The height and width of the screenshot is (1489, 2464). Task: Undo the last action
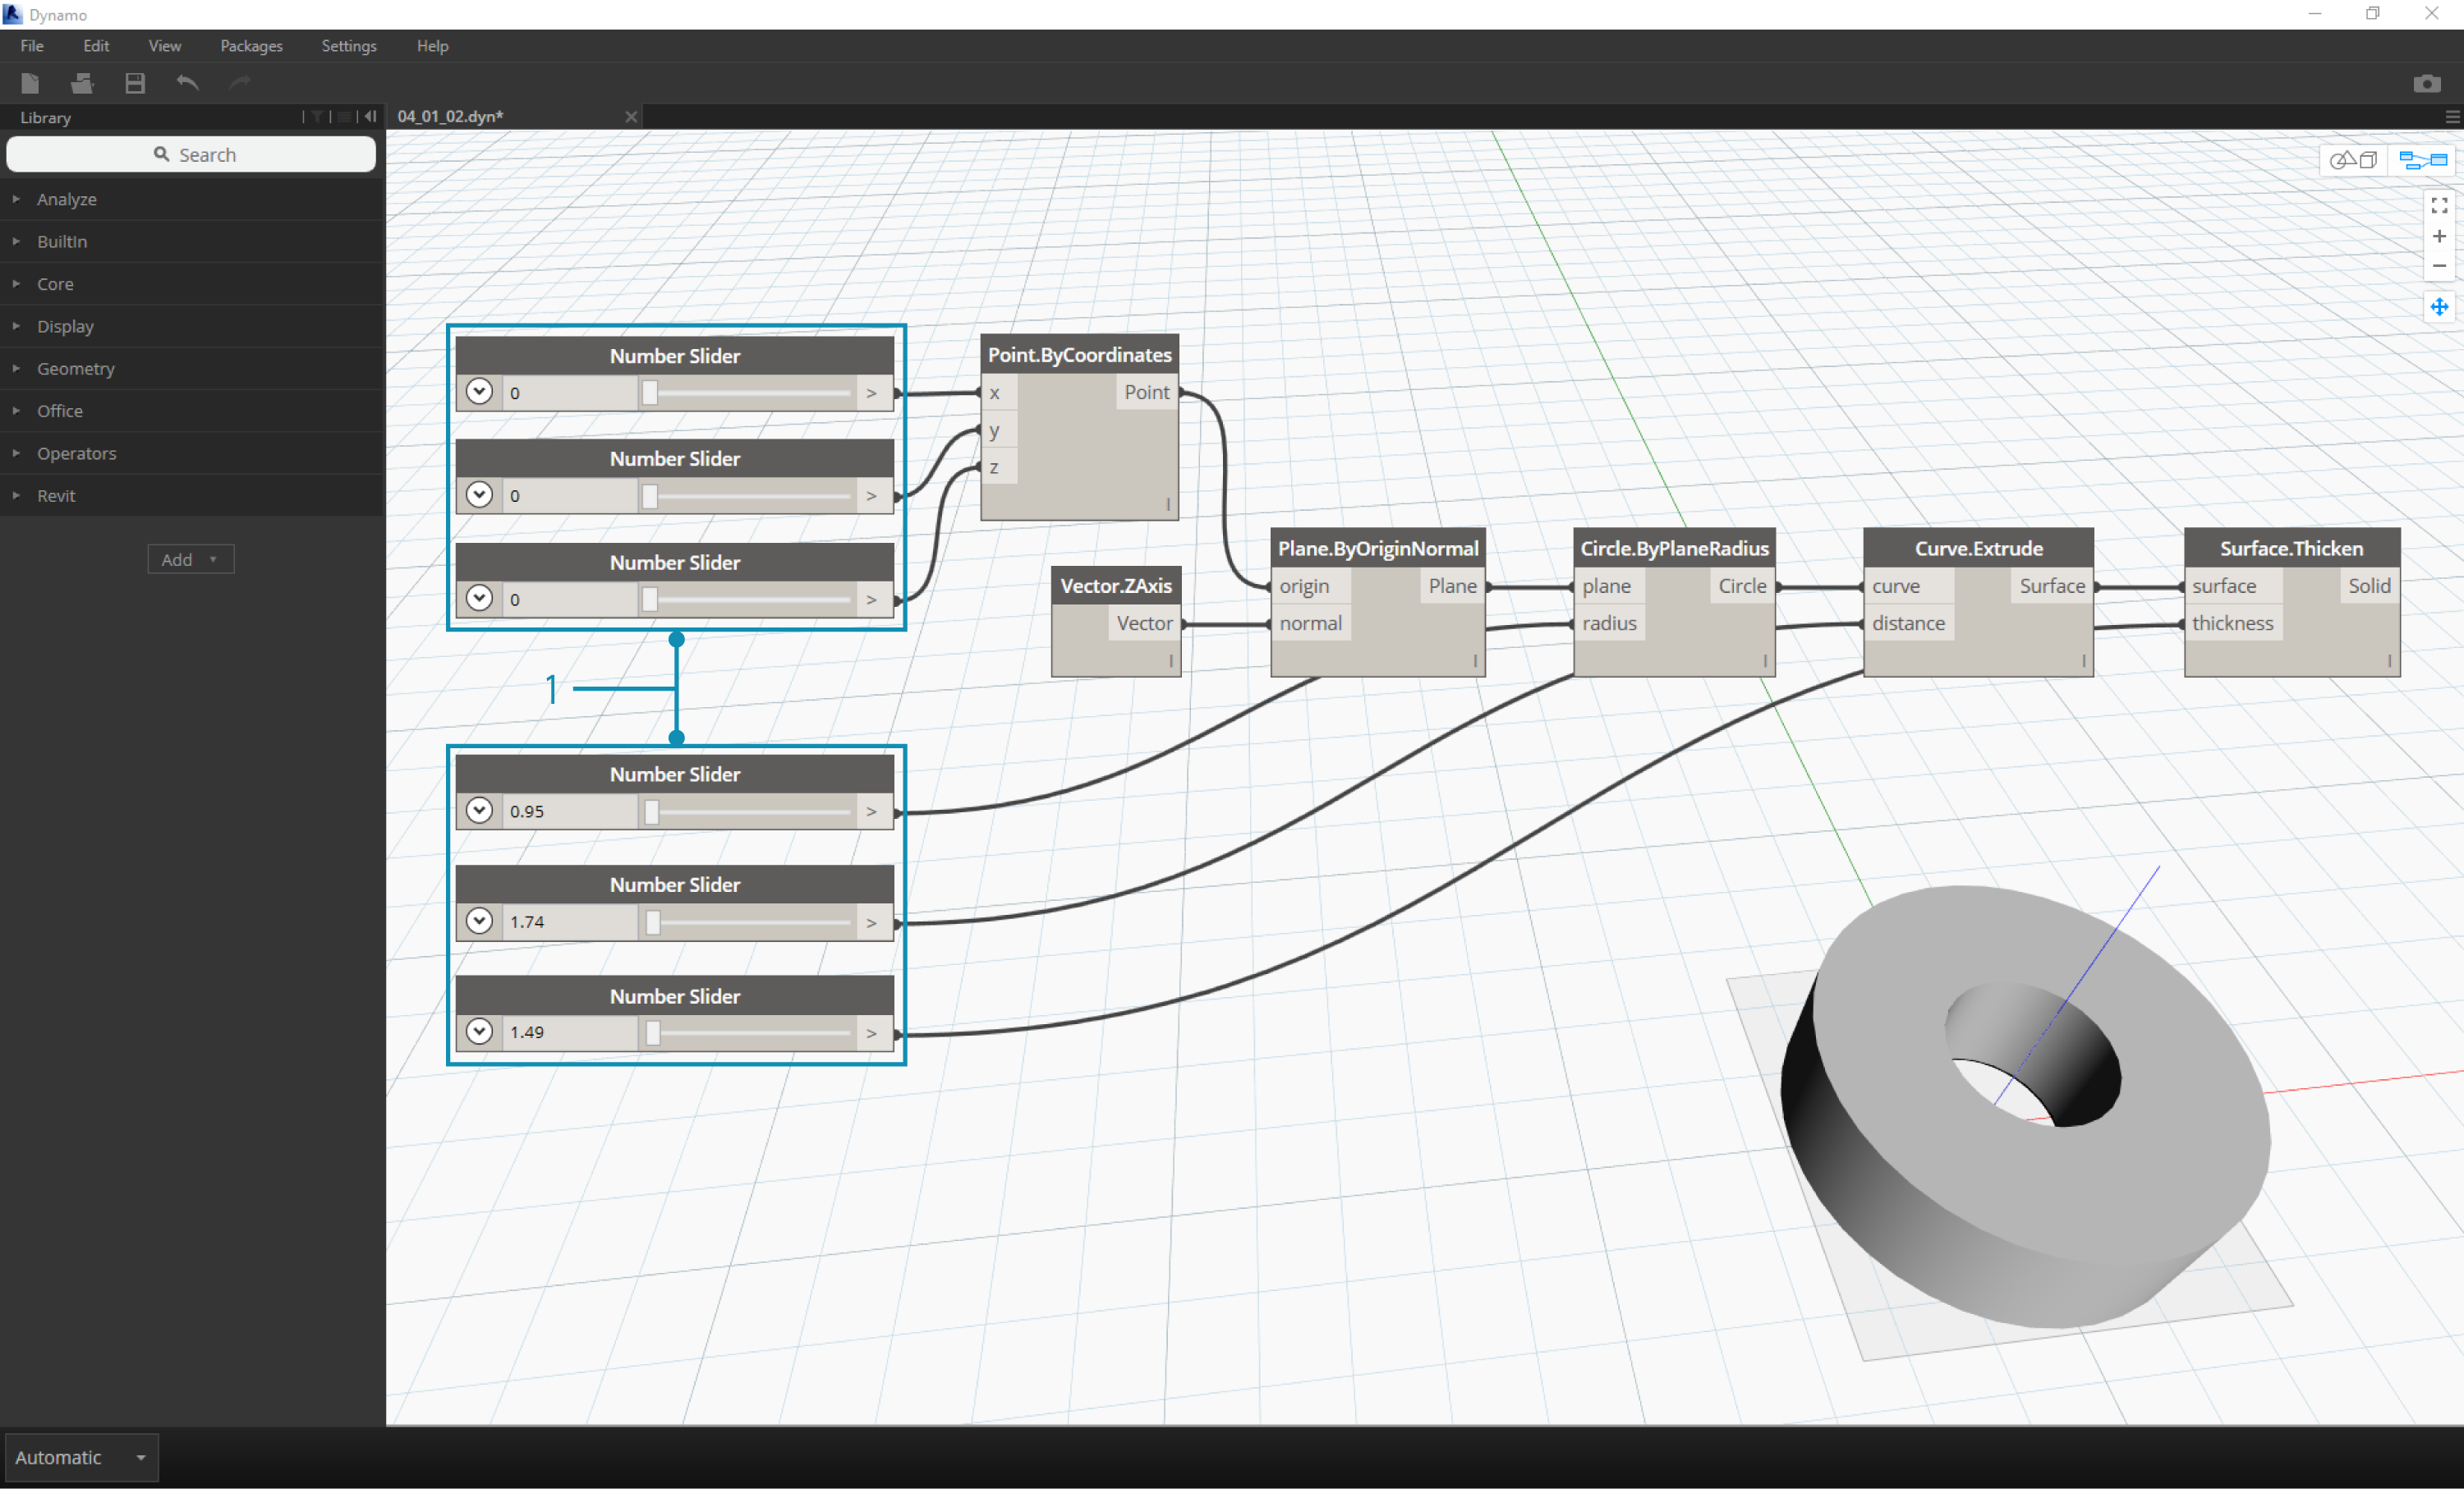[x=187, y=82]
